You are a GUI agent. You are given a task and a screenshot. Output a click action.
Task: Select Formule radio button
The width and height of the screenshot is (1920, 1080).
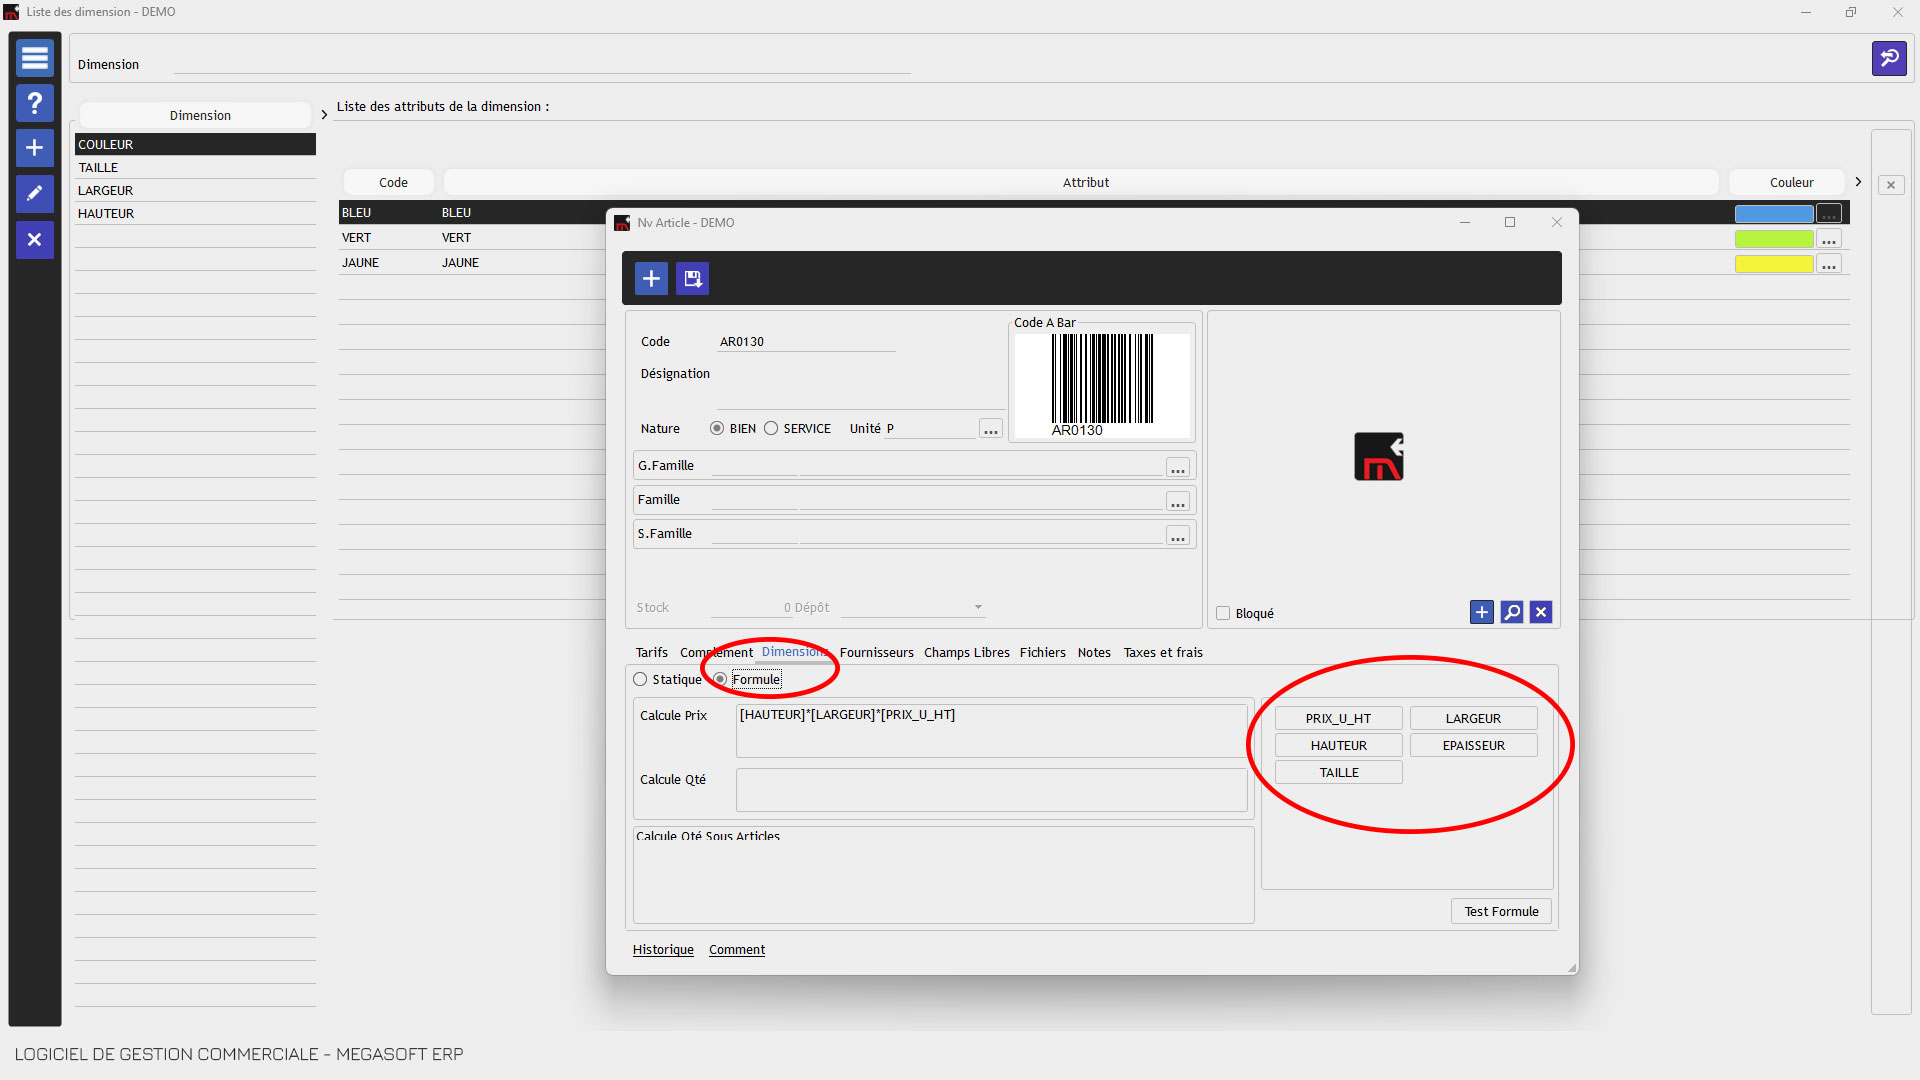720,679
